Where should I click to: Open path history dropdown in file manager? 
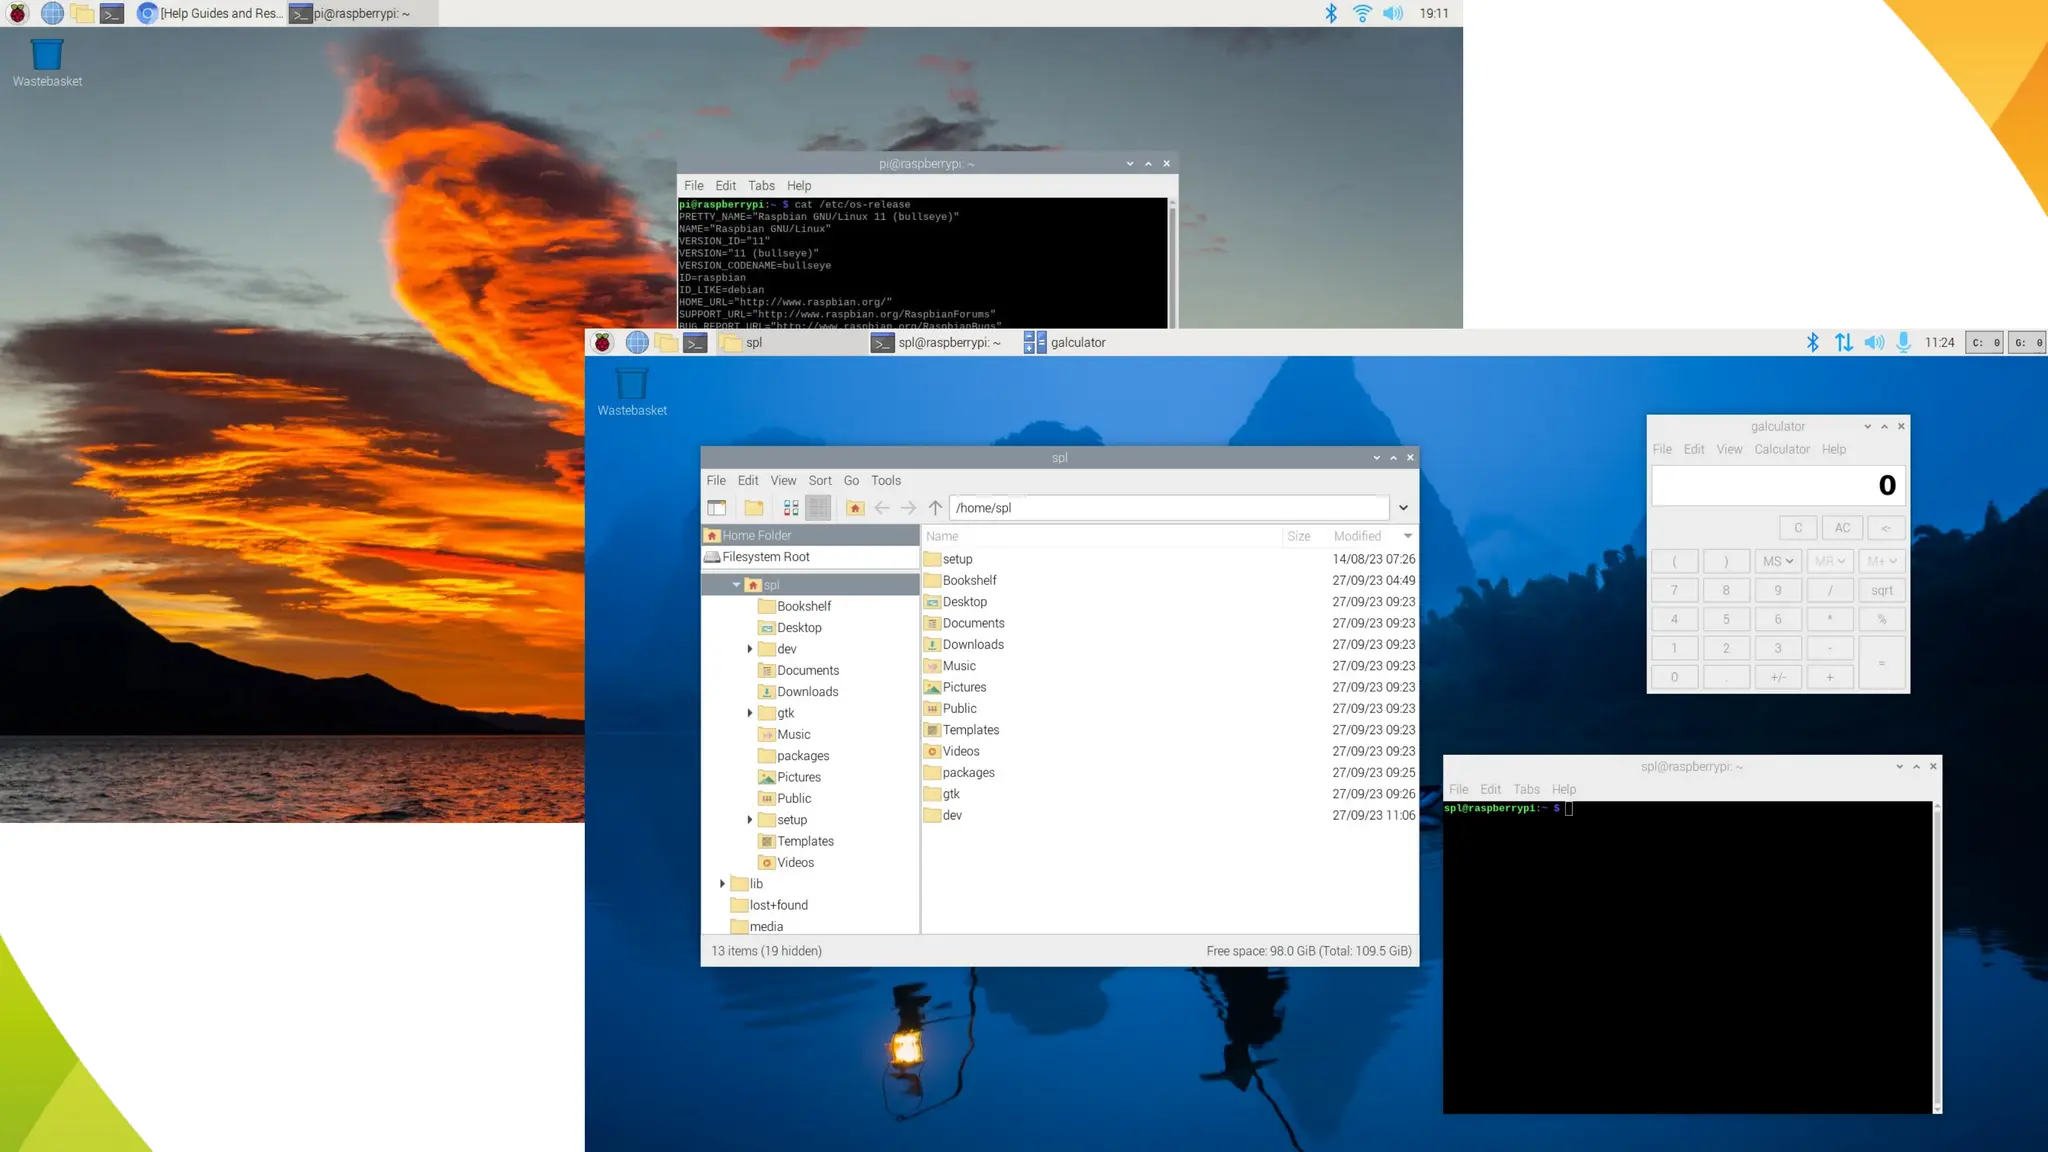click(1403, 508)
